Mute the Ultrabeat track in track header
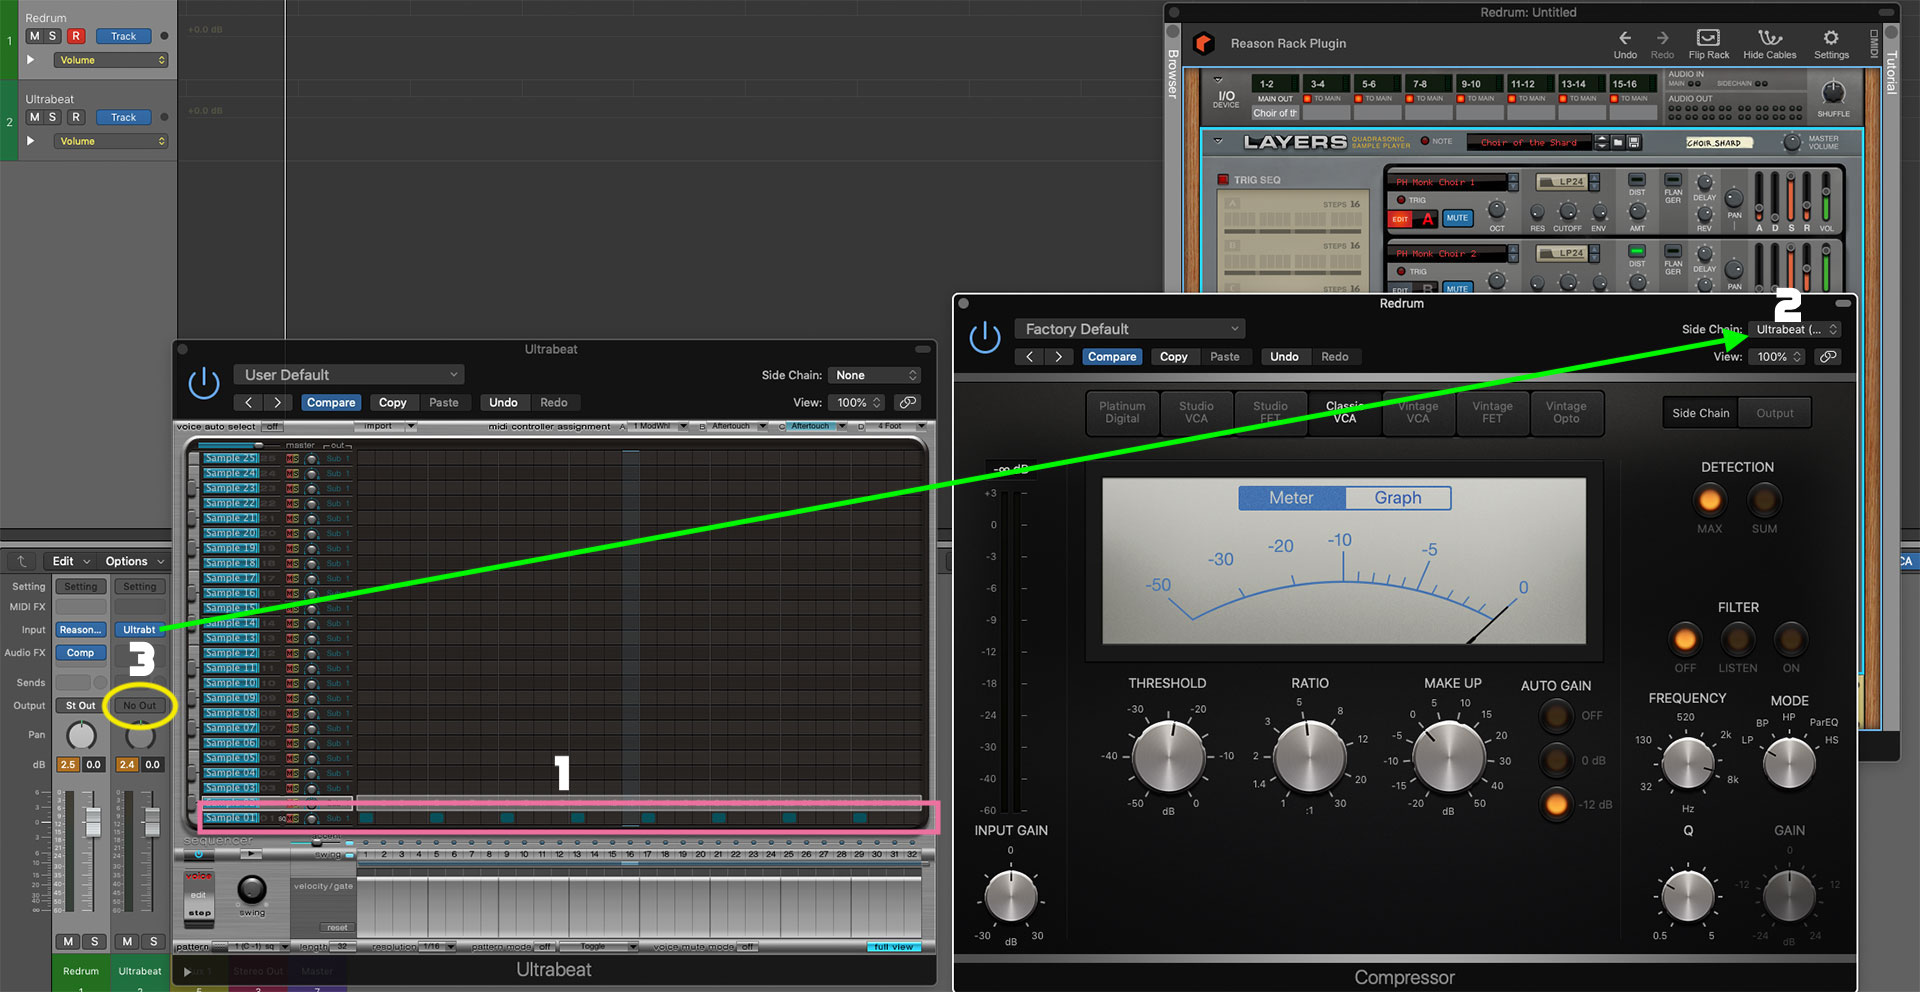The image size is (1920, 993). tap(35, 117)
